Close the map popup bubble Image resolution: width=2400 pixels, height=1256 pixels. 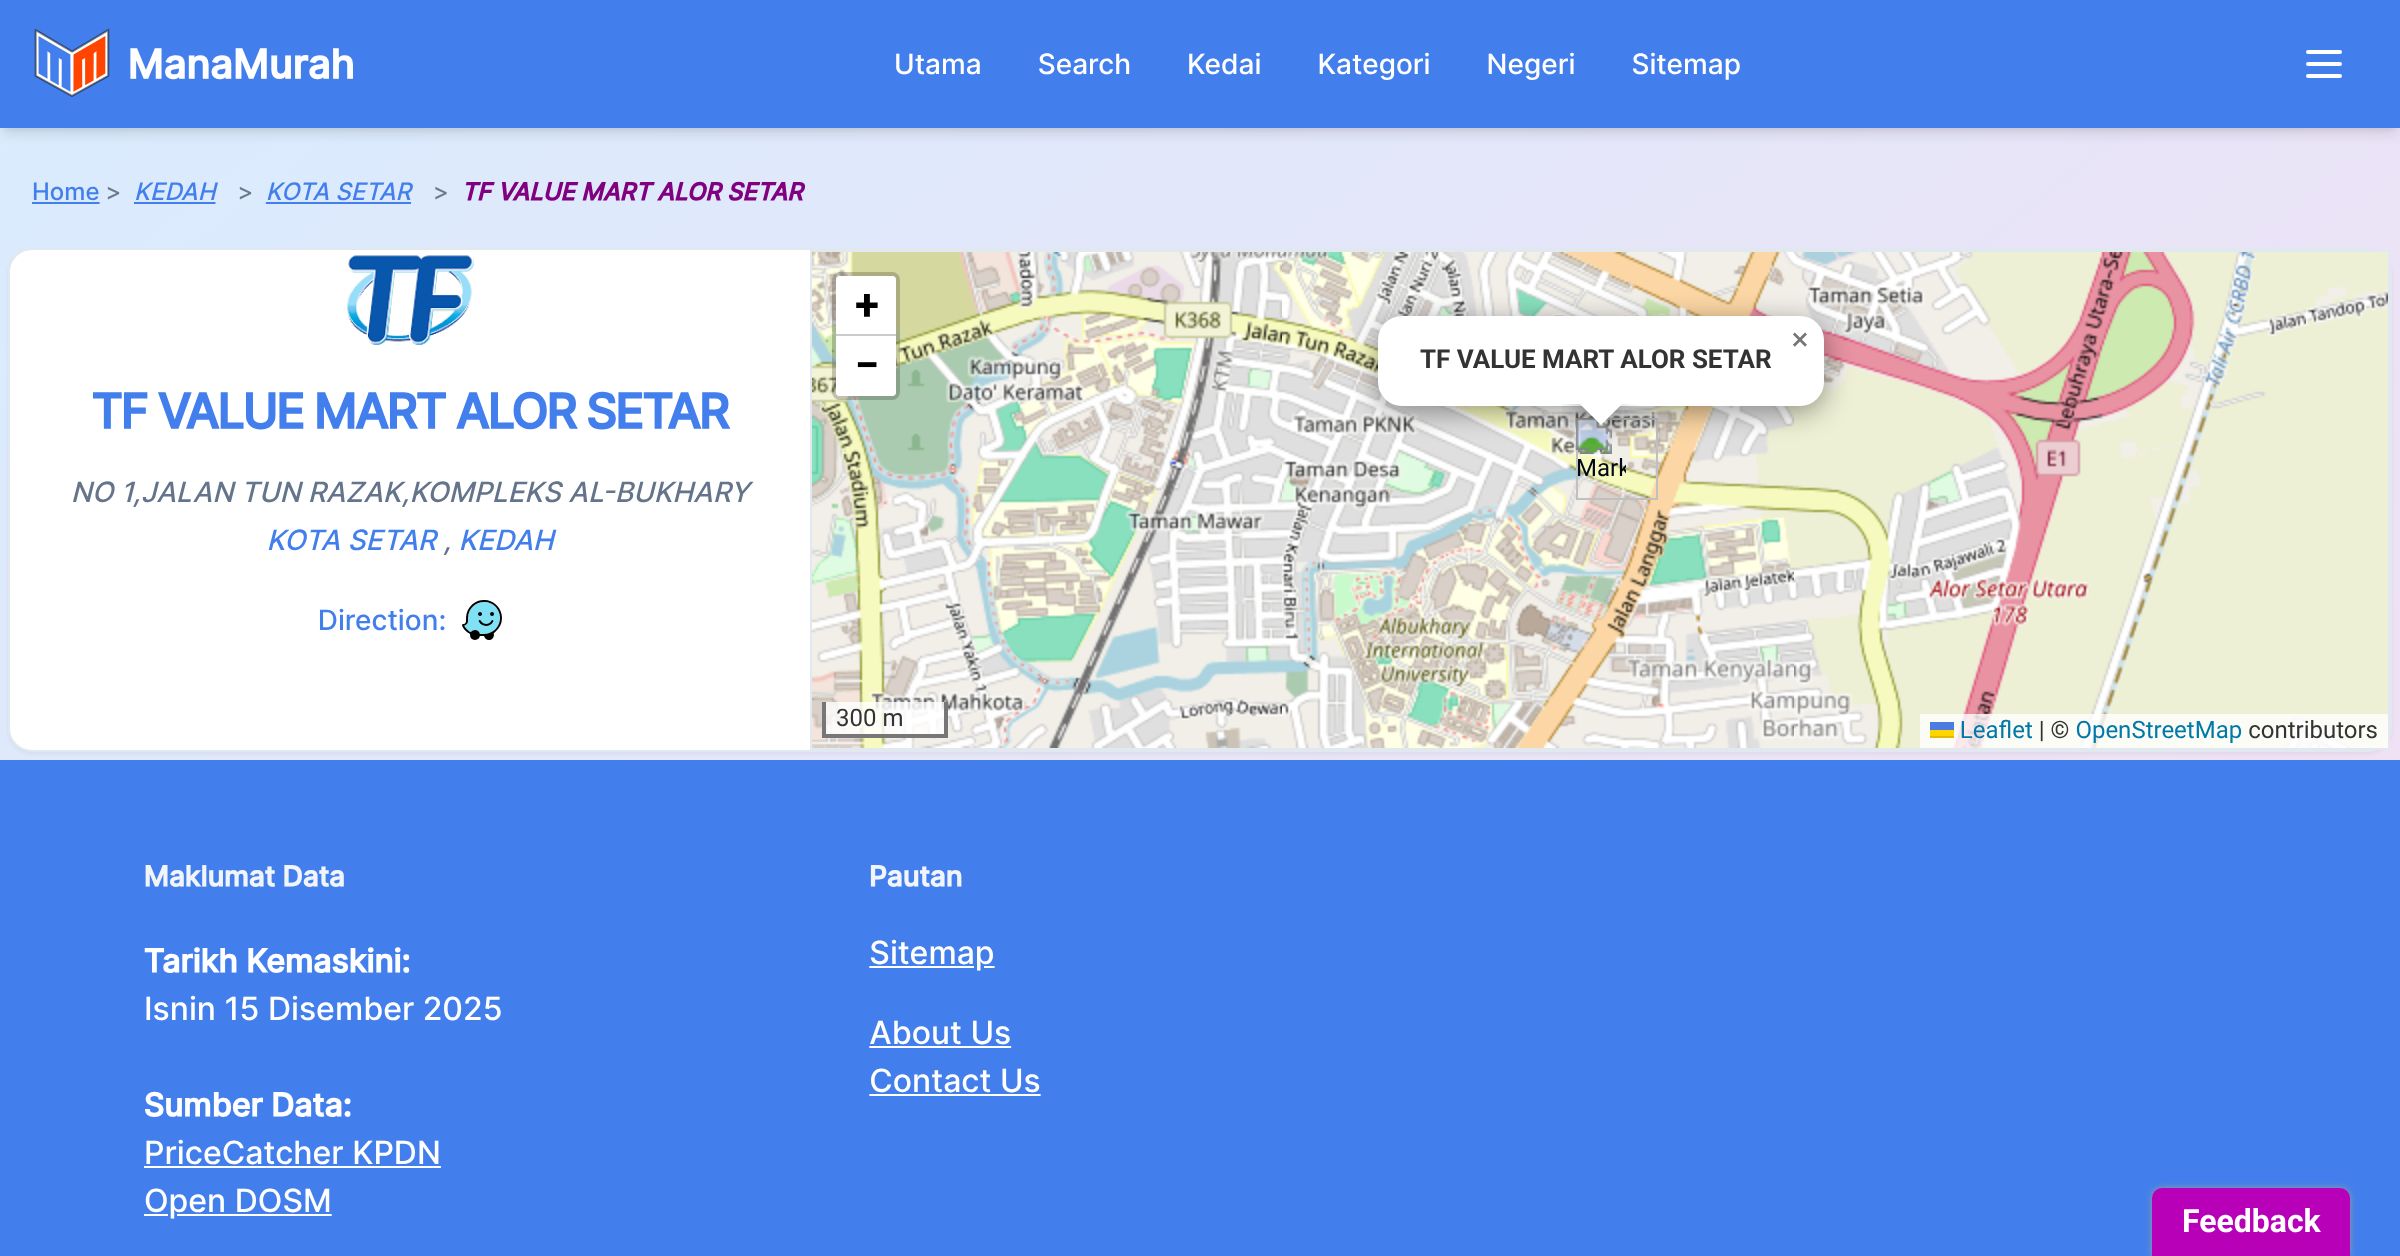tap(1799, 340)
